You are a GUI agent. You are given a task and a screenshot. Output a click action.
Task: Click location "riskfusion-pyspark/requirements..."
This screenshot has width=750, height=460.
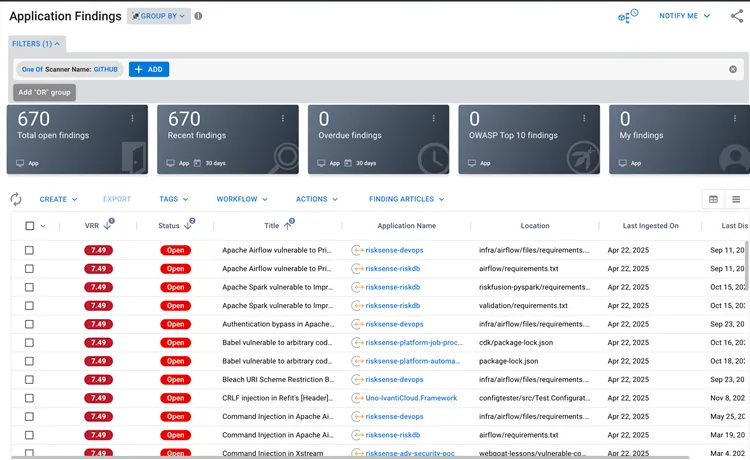click(534, 287)
